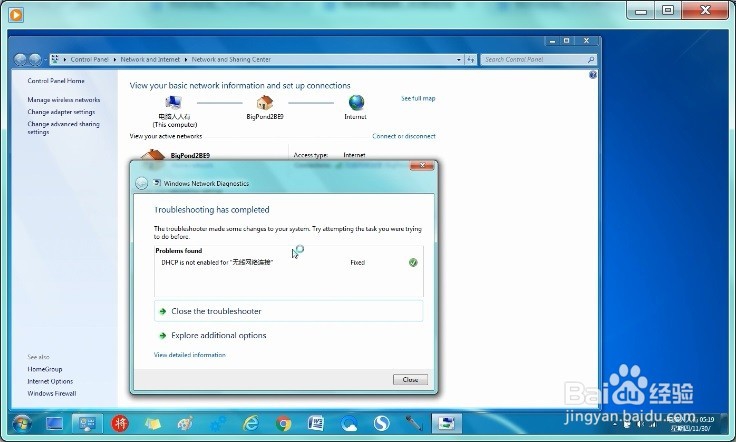The width and height of the screenshot is (736, 442).
Task: Open Change advanced sharing settings
Action: pos(63,128)
